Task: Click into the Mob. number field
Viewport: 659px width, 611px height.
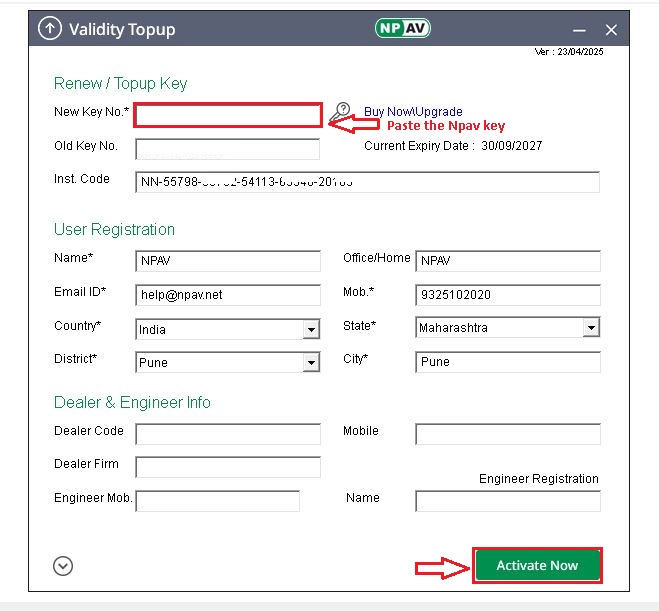Action: 507,296
